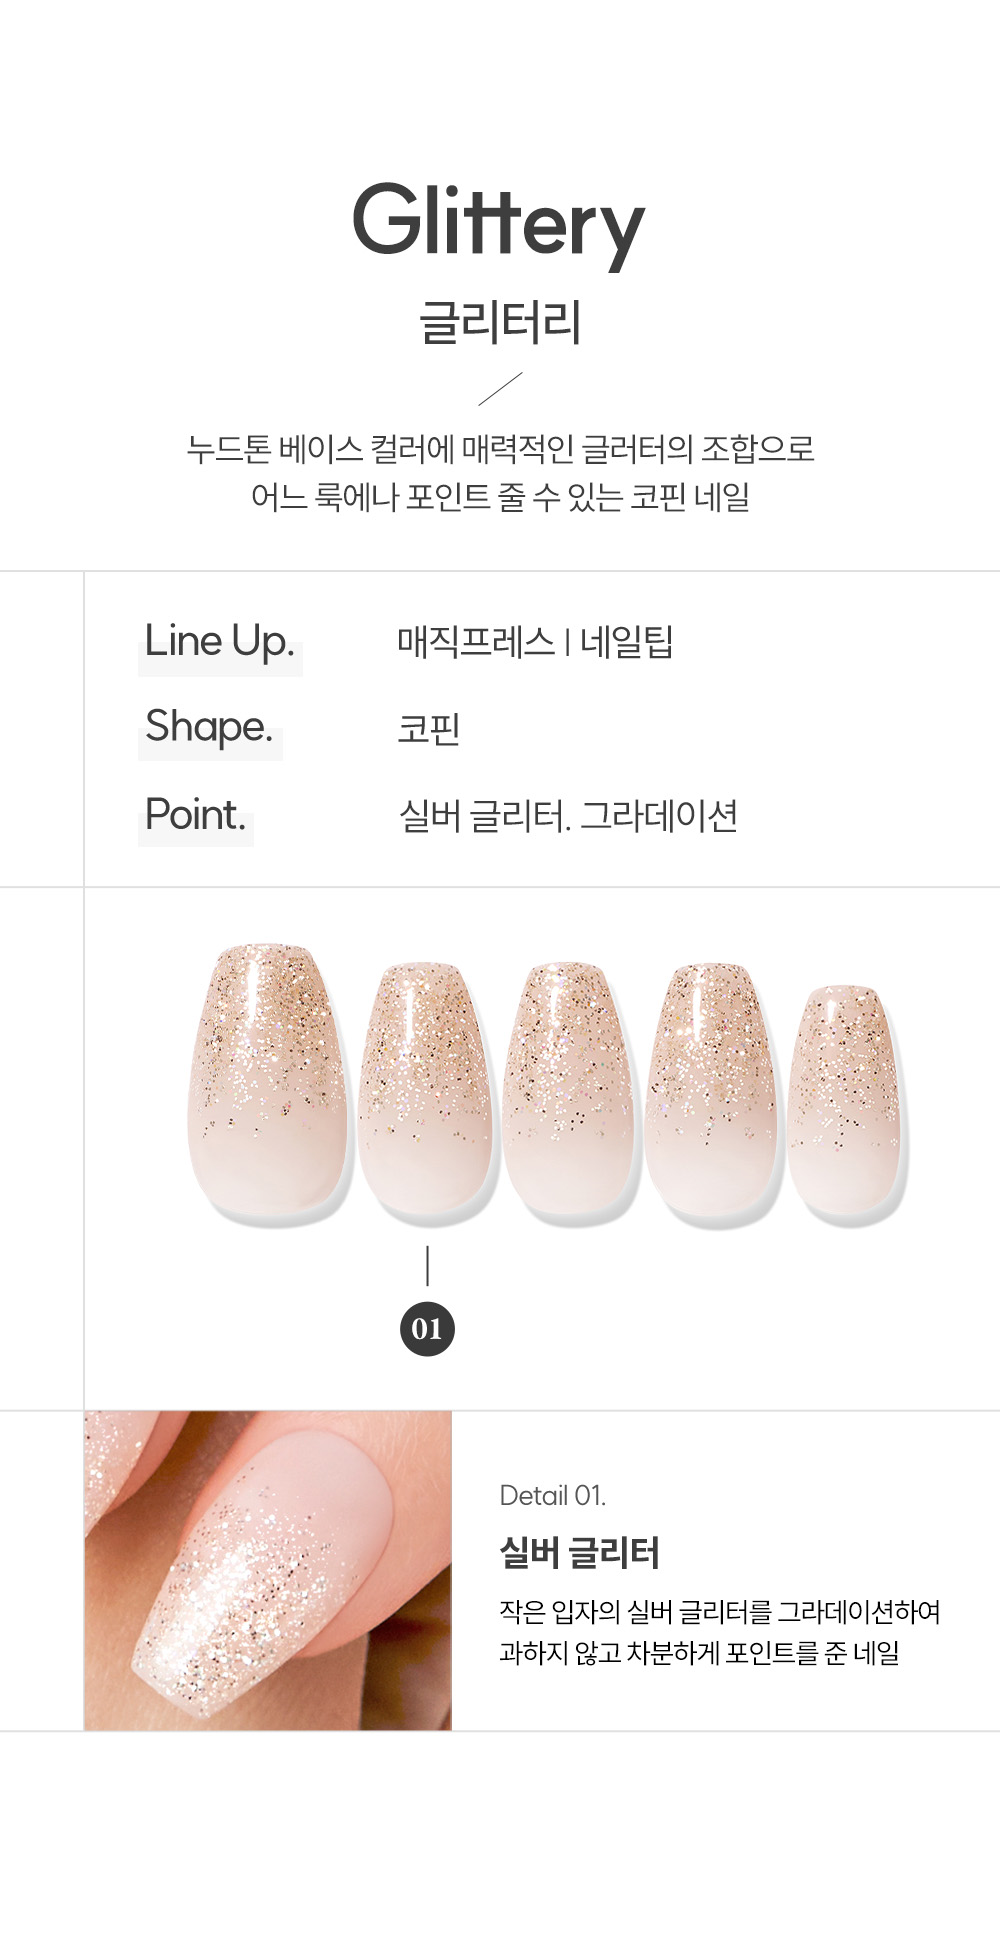Screen dimensions: 1000x1937
Task: Click the 코핀 shape value
Action: tap(429, 728)
